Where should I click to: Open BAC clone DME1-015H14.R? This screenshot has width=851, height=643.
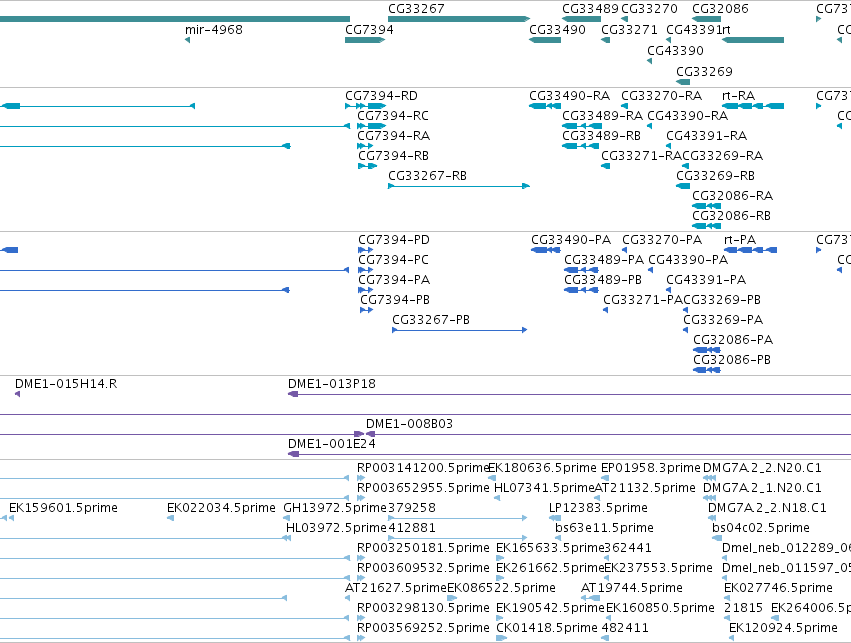(x=66, y=385)
